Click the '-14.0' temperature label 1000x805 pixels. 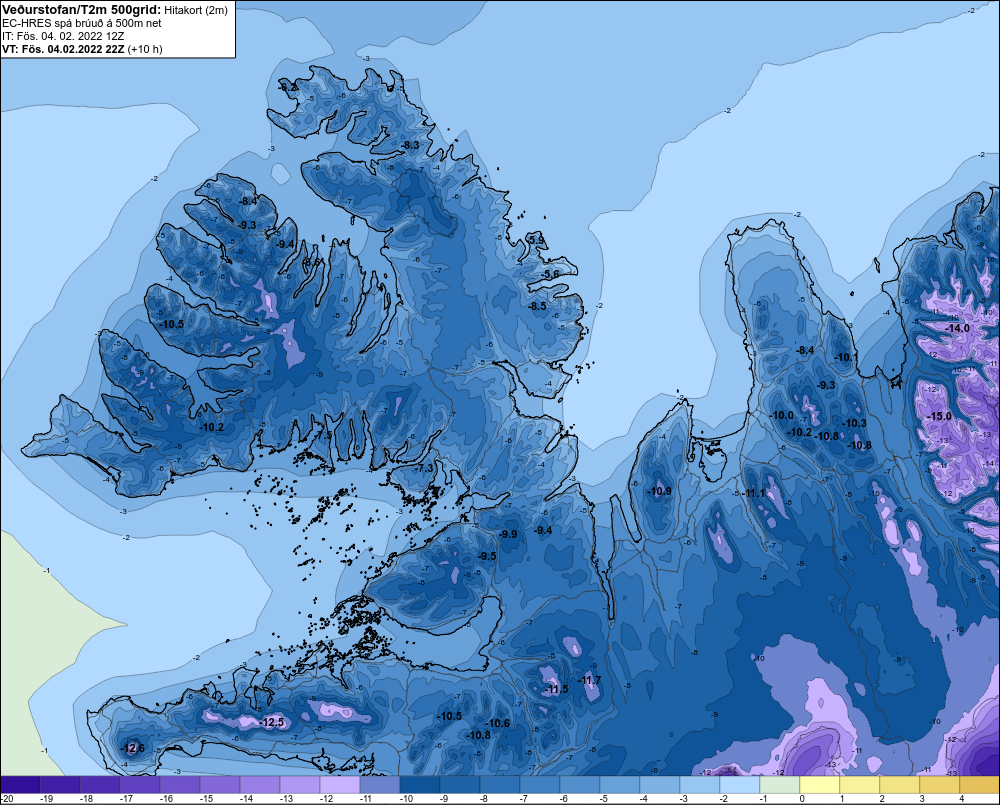click(x=957, y=329)
